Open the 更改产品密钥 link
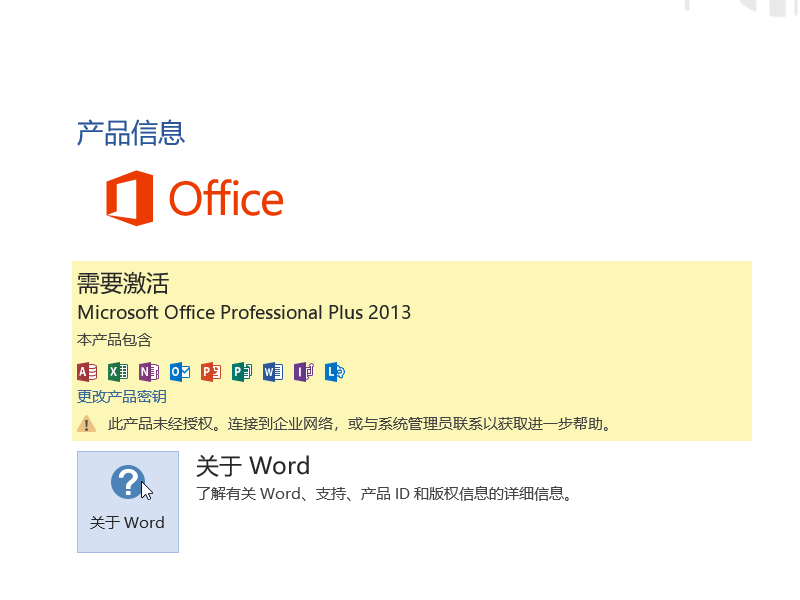The image size is (800, 600). [x=122, y=396]
